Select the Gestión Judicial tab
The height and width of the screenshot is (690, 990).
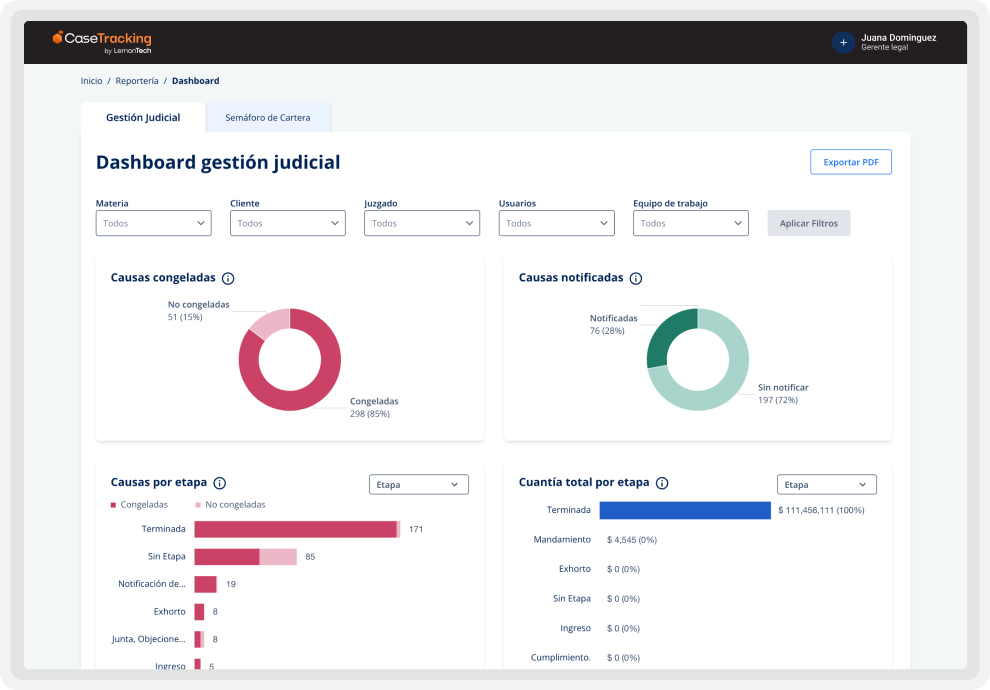click(141, 117)
